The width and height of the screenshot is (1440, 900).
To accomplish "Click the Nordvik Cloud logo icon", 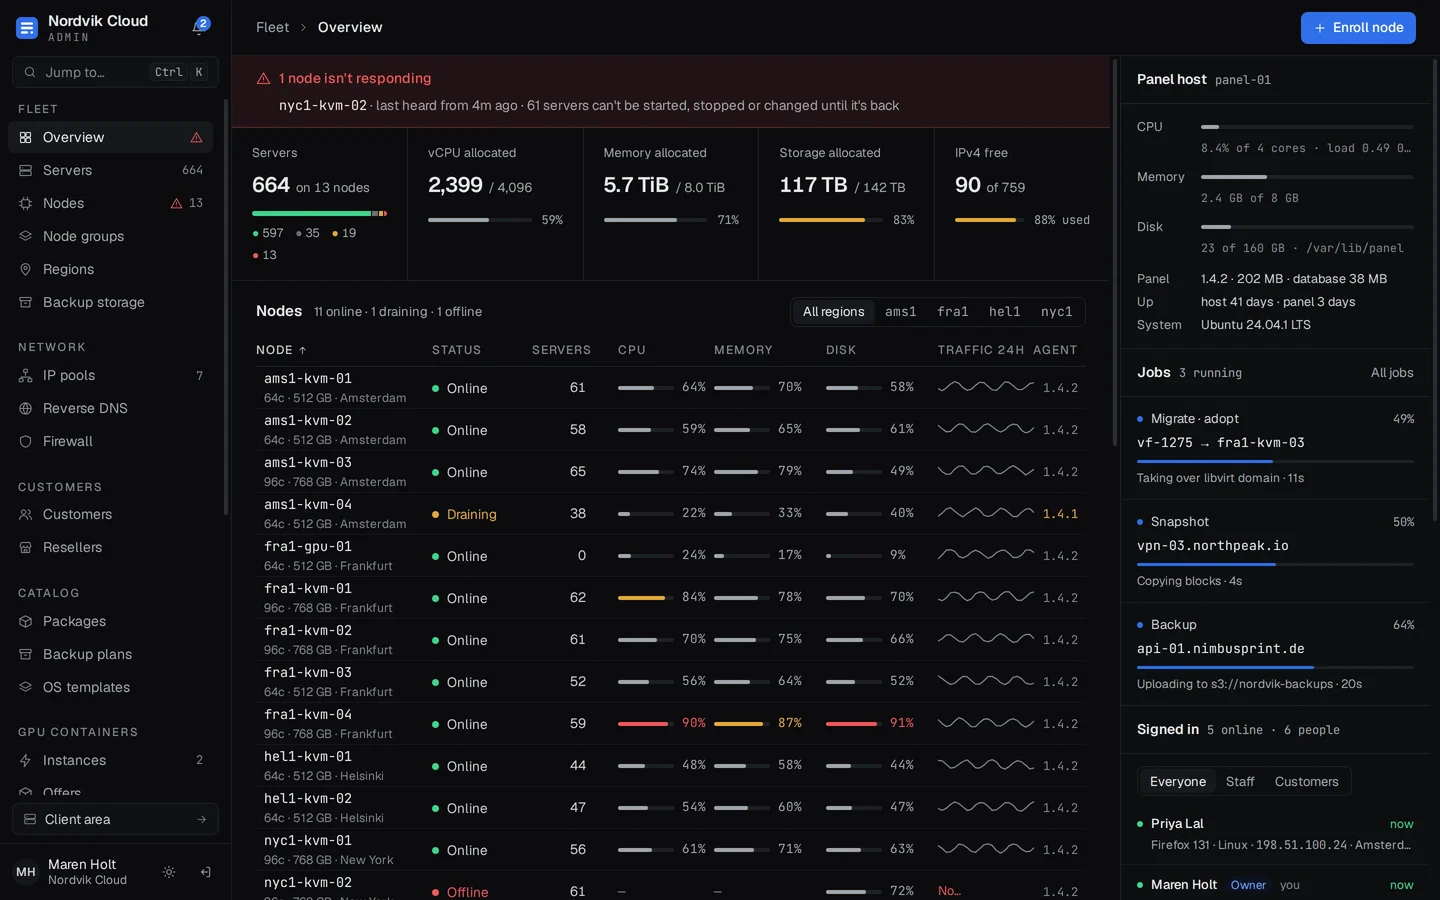I will (27, 28).
